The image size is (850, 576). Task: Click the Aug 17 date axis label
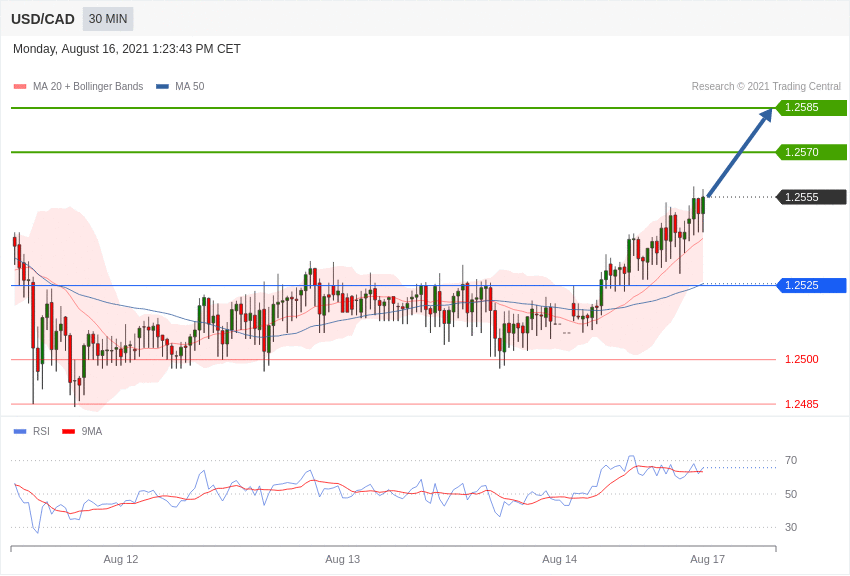pyautogui.click(x=707, y=559)
